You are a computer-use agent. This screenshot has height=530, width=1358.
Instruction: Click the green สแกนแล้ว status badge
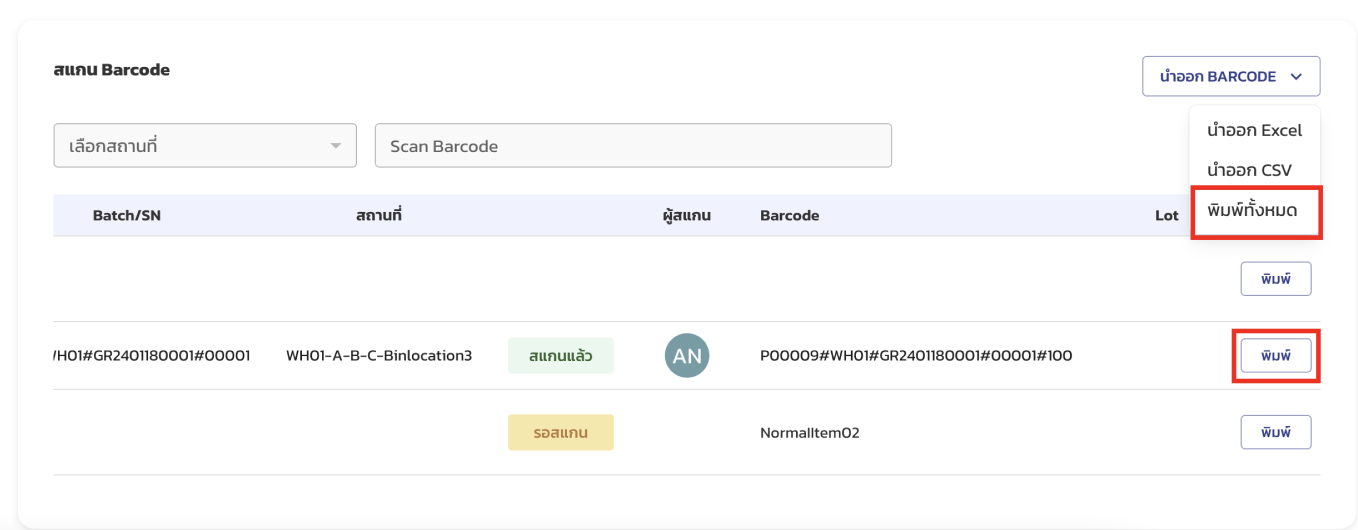coord(560,355)
